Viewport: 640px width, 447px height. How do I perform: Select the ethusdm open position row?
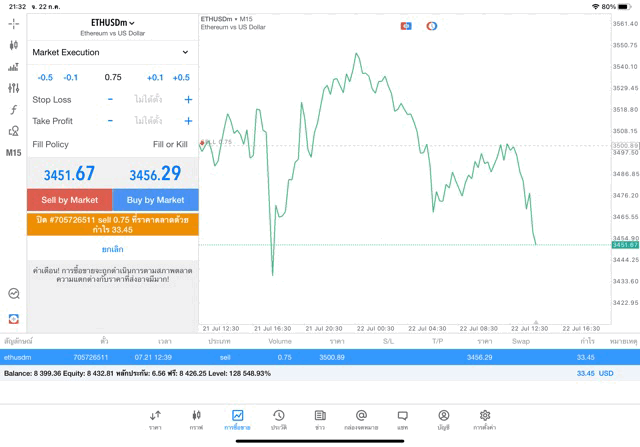300,357
